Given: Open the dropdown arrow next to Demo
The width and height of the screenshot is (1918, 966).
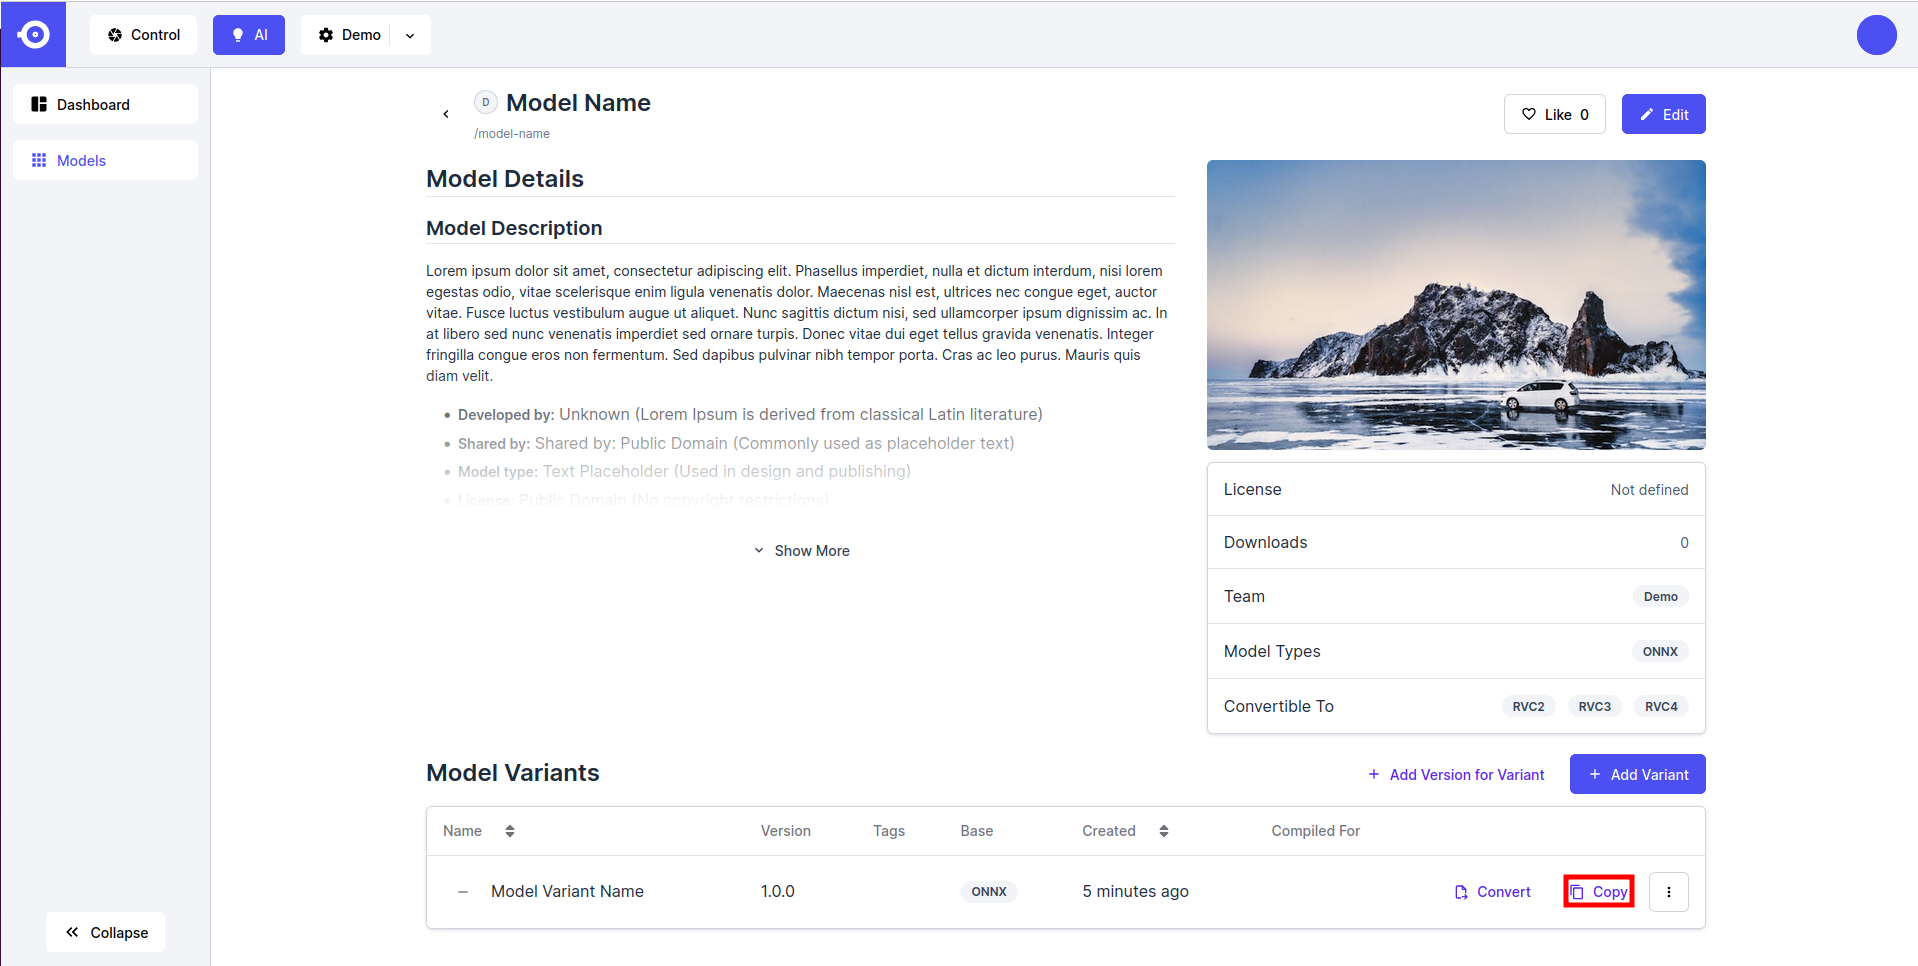Looking at the screenshot, I should [x=410, y=35].
